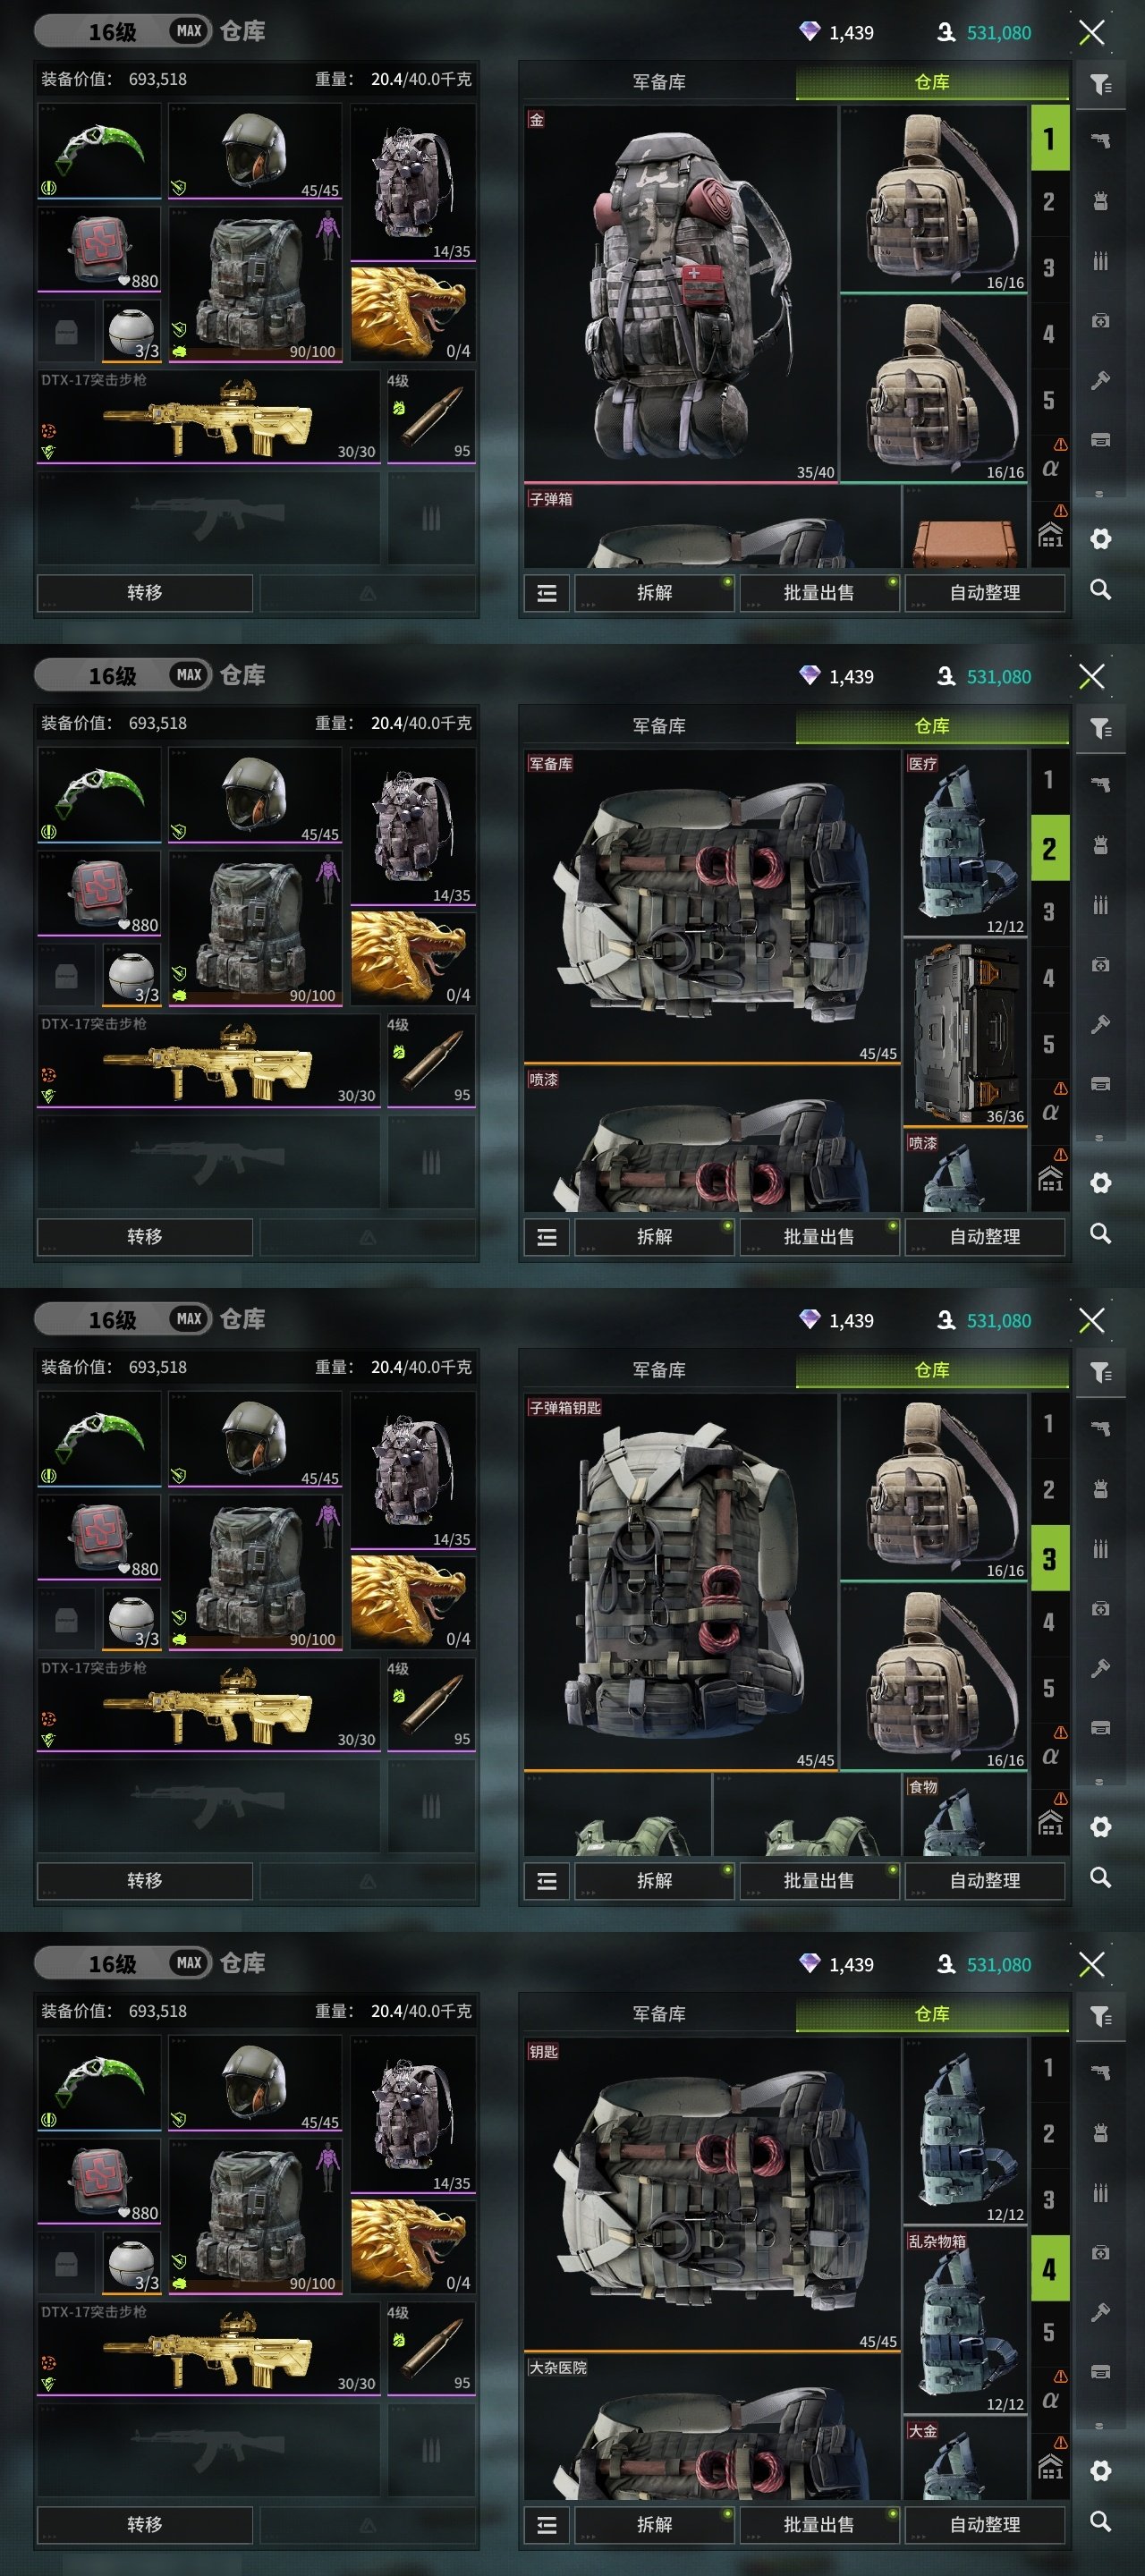Toggle the container filter icon on the page 3 screen
1145x2576 pixels.
point(1100,1727)
